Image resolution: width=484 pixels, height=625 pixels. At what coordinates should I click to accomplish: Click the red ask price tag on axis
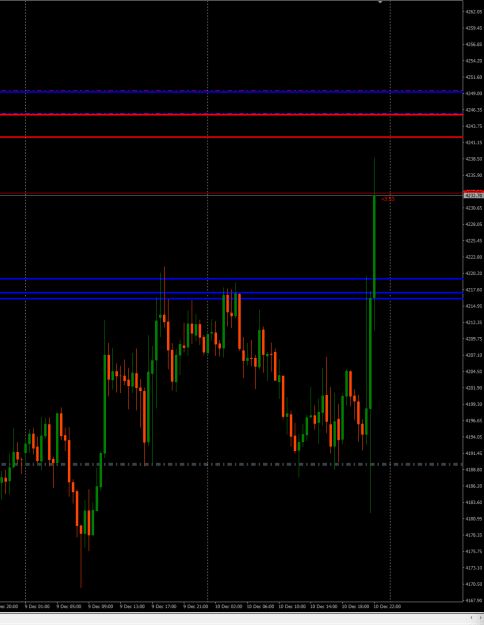473,192
